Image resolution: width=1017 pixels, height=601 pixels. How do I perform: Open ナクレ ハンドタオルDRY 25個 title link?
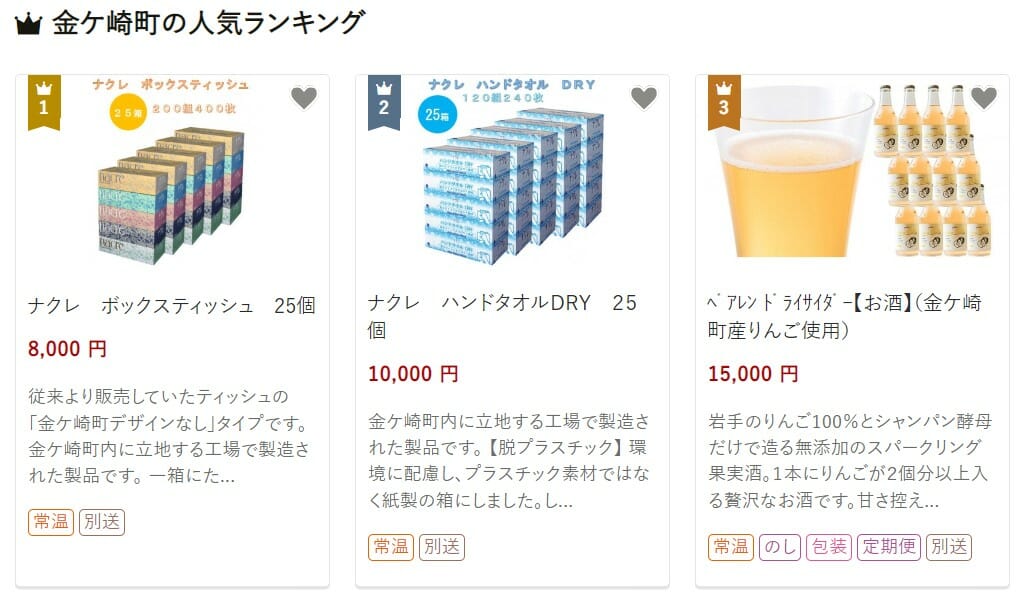[503, 316]
